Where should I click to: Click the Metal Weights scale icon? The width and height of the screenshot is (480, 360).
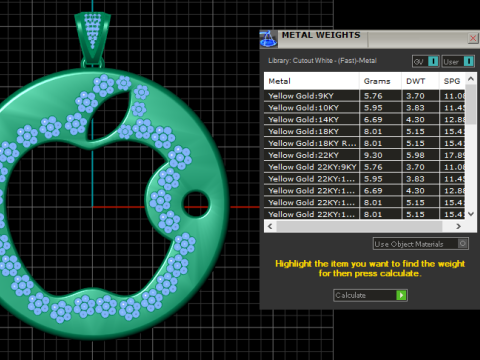(x=268, y=39)
